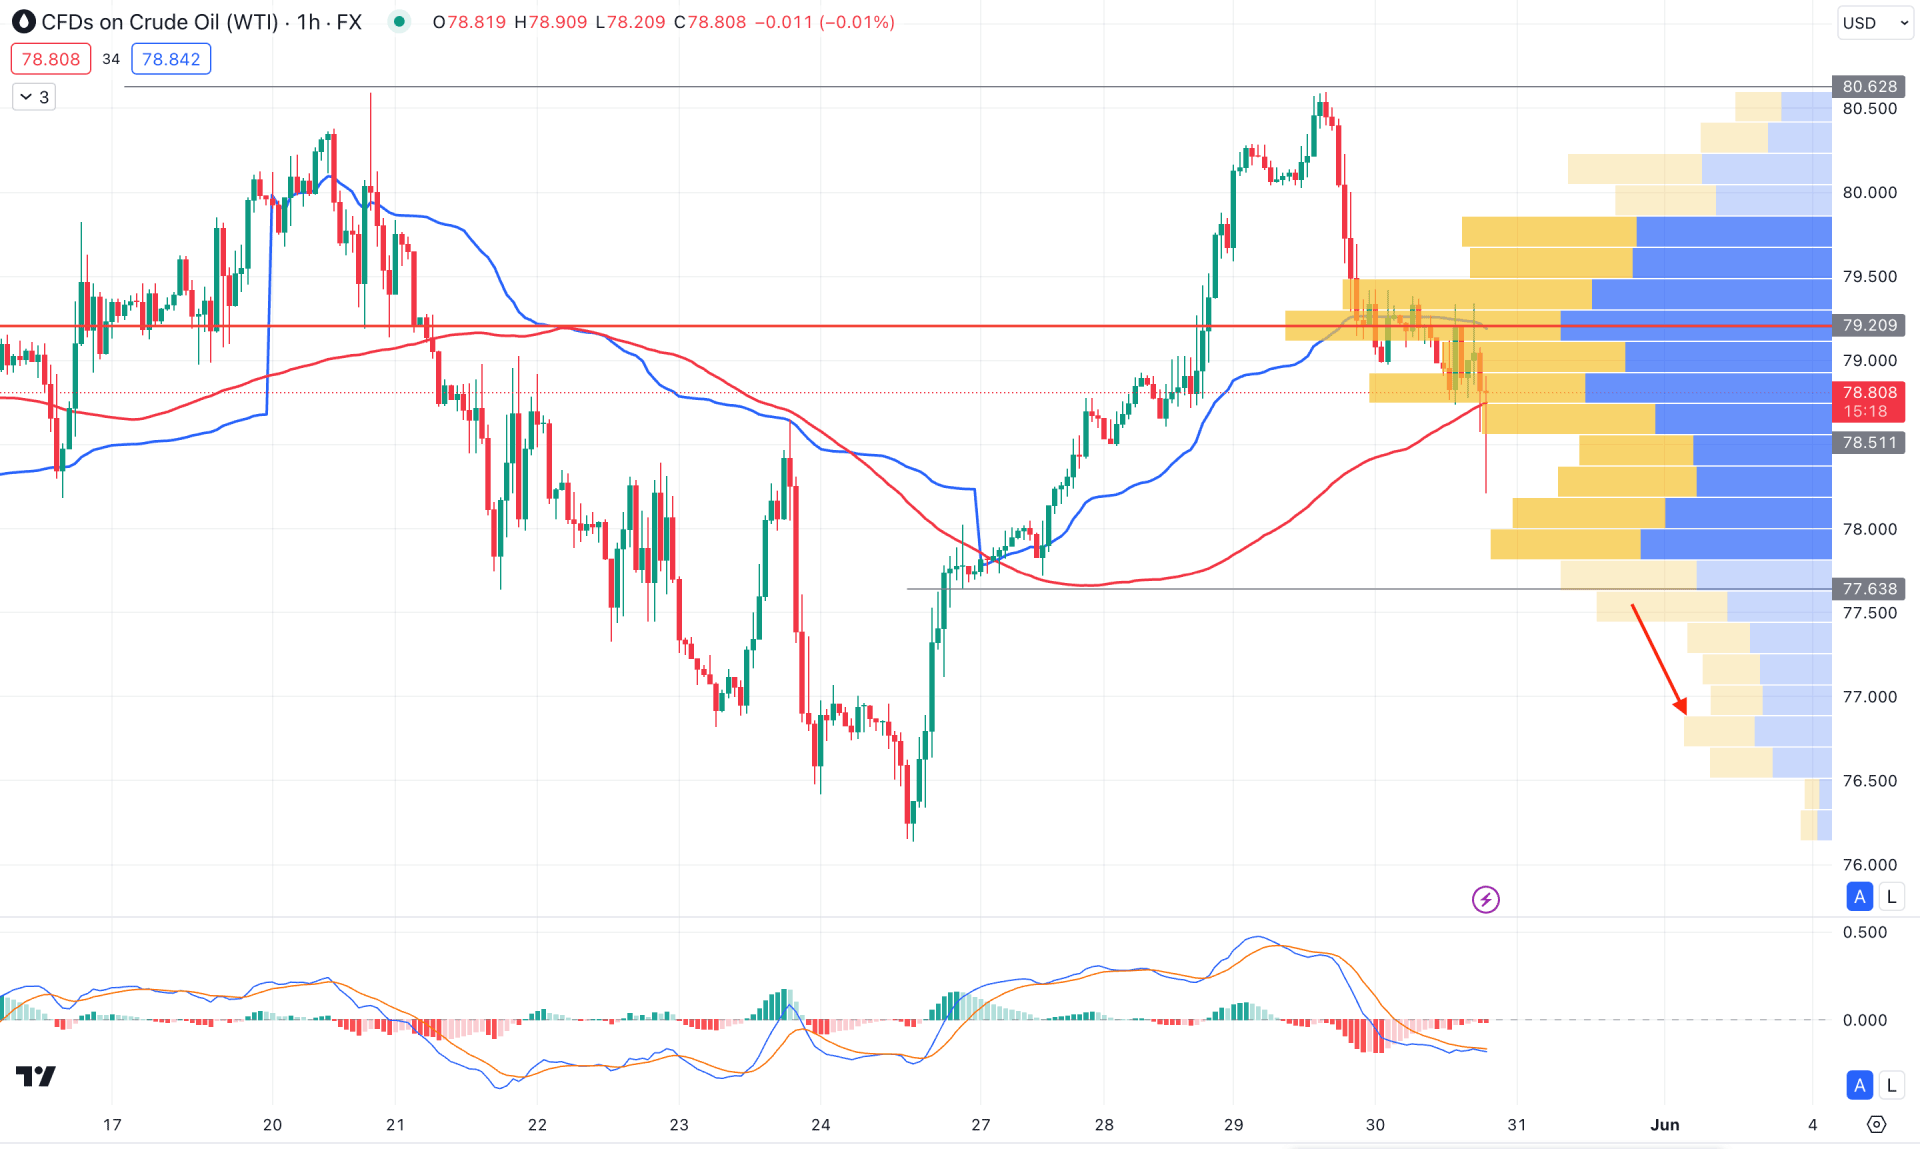Click the TradingView logo in the lower left
The image size is (1920, 1149).
pyautogui.click(x=36, y=1076)
